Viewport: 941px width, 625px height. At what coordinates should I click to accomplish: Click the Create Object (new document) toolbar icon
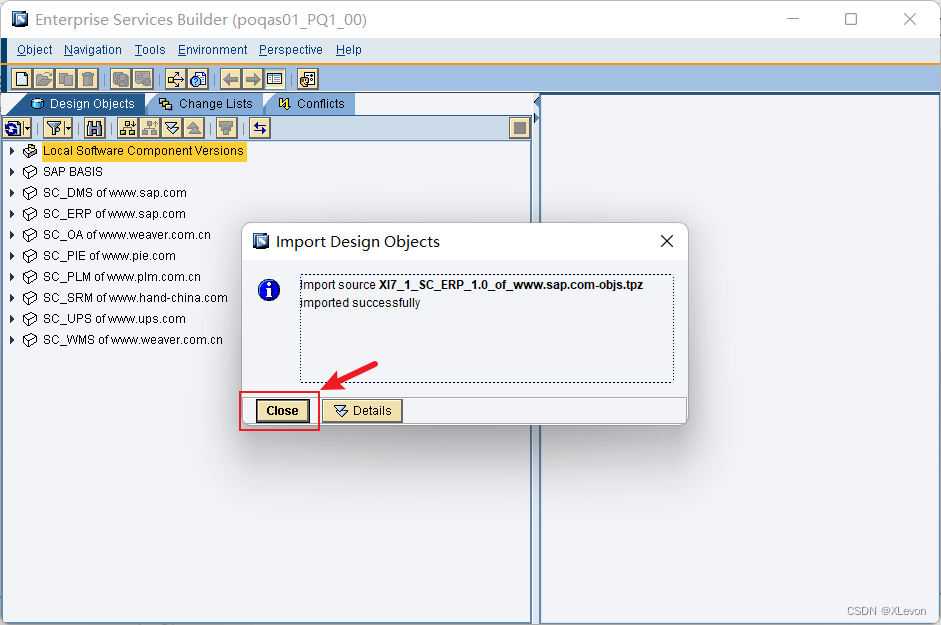coord(22,79)
